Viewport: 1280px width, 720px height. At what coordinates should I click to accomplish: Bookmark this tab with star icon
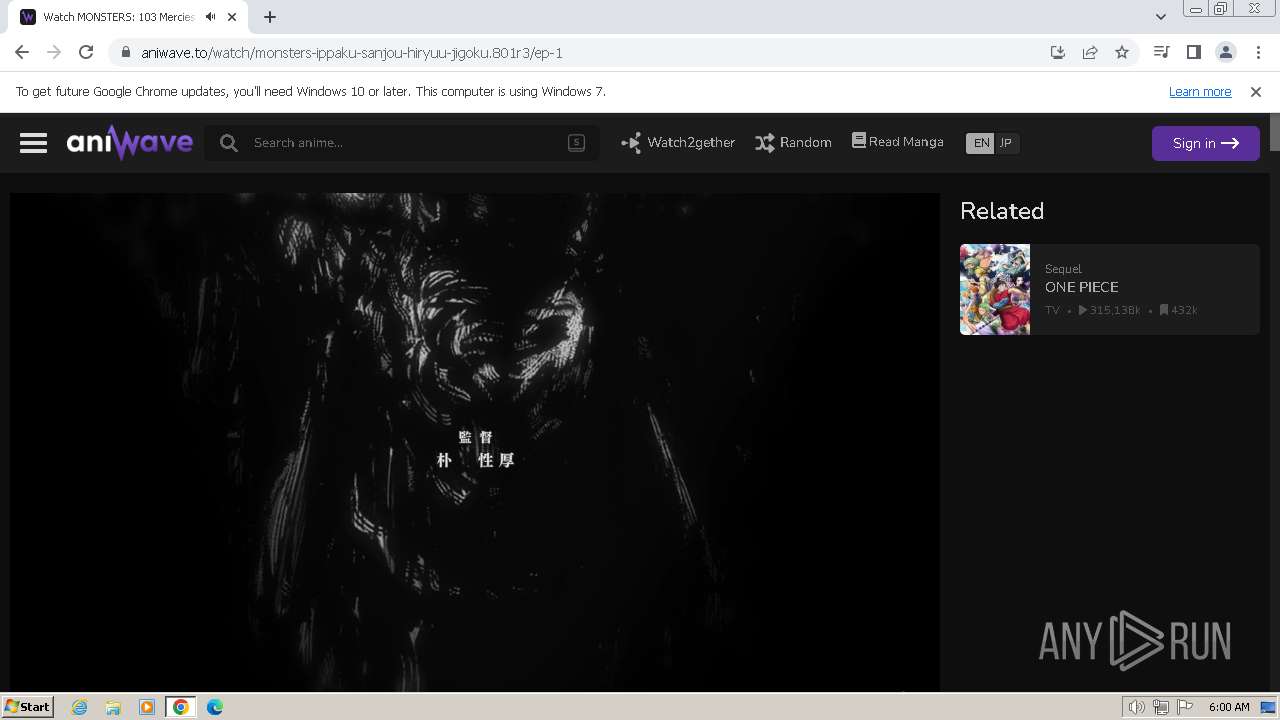(1122, 52)
